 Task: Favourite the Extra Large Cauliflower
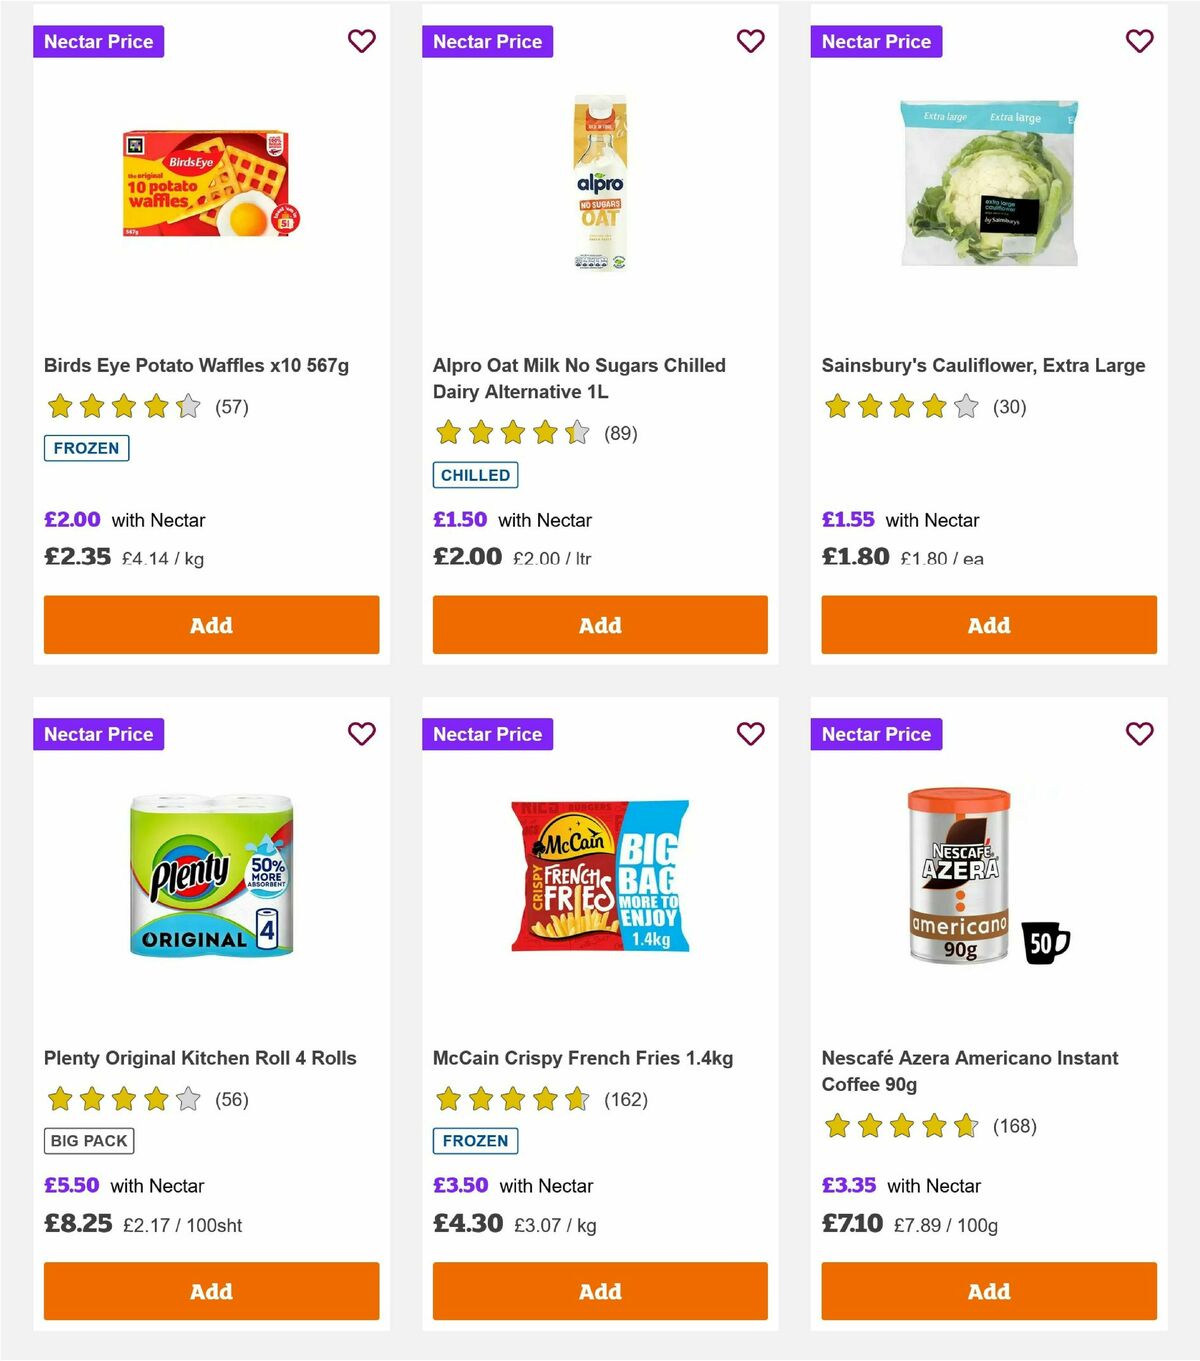pyautogui.click(x=1138, y=41)
